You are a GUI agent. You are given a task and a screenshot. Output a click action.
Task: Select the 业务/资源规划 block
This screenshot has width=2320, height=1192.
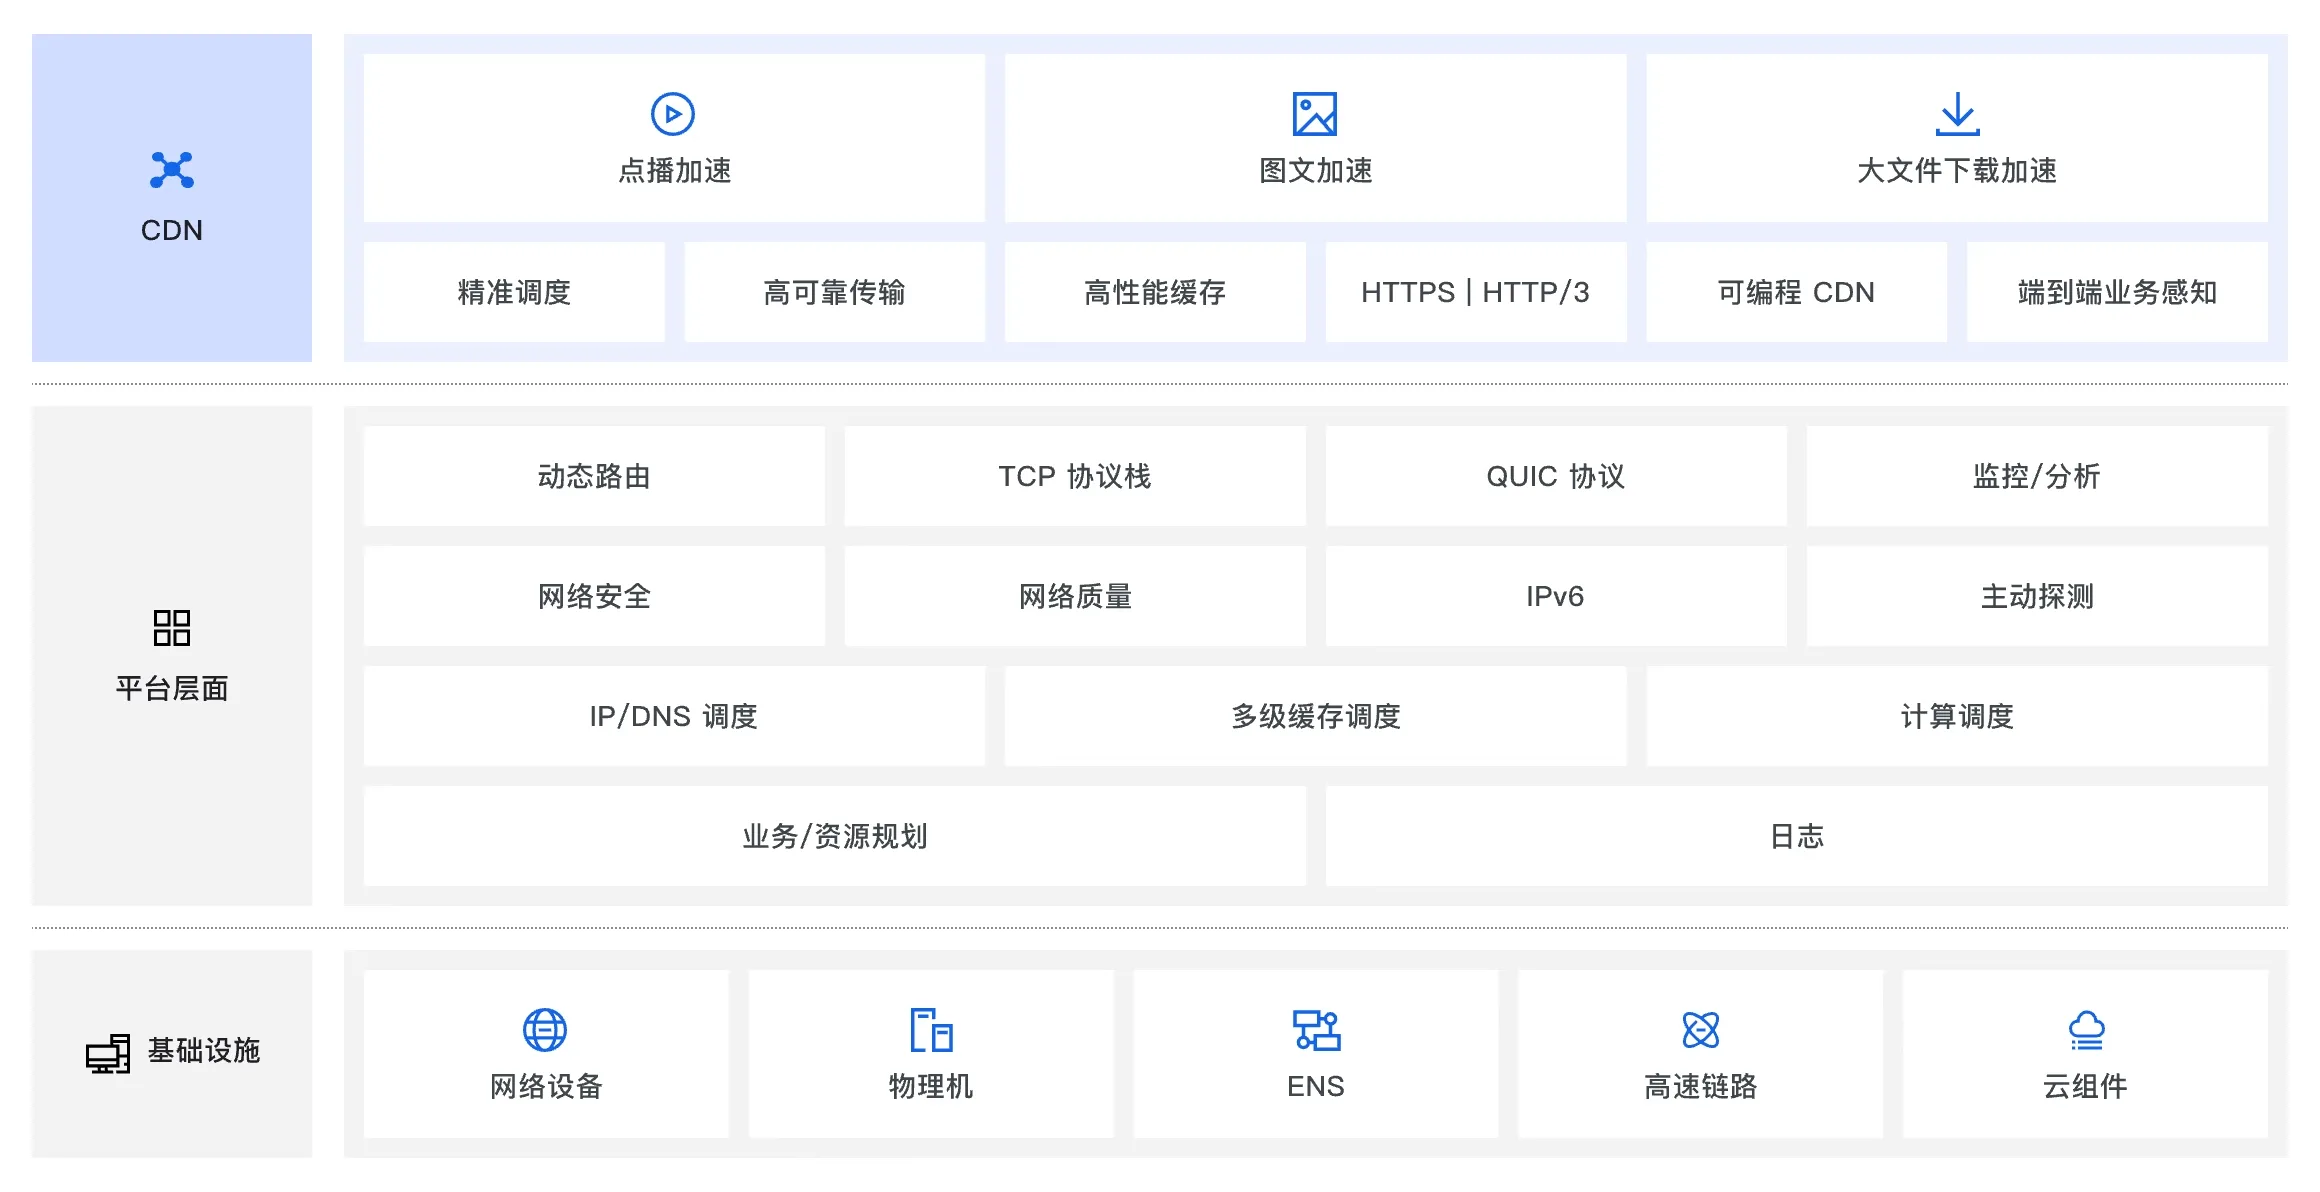835,837
